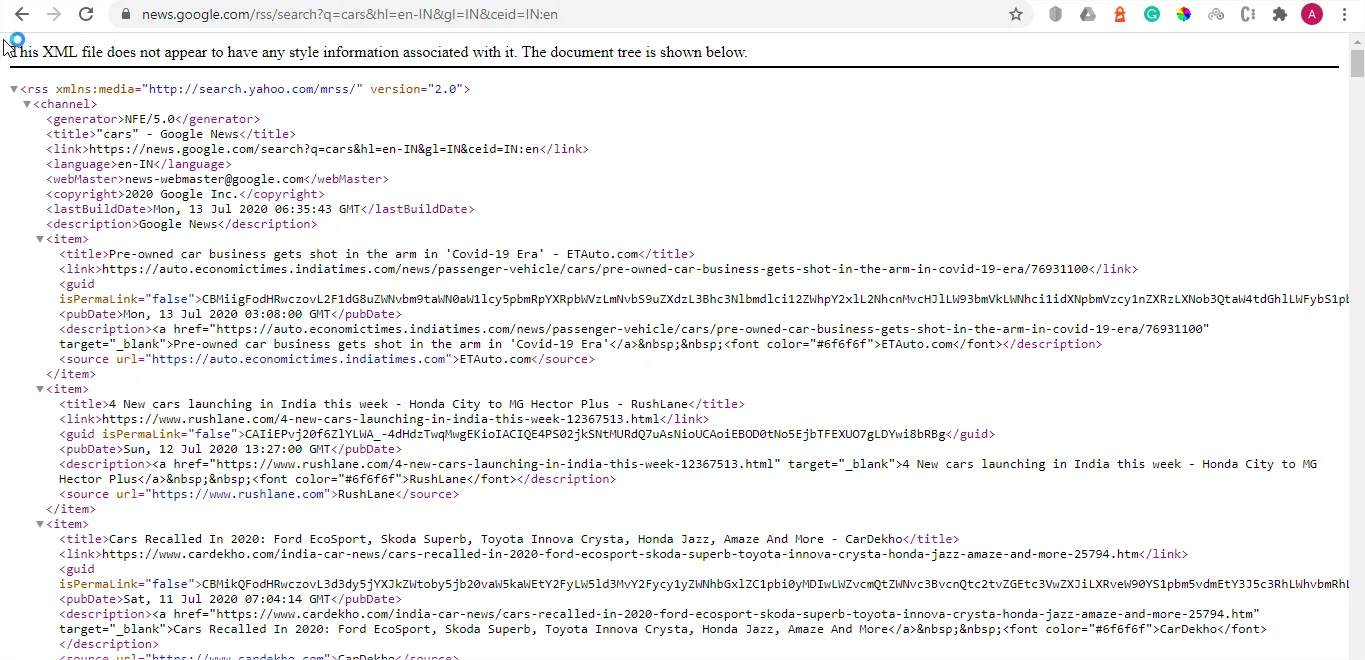Screen dimensions: 1365x660
Task: Click the vertical scrollbar thumb
Action: point(1357,62)
